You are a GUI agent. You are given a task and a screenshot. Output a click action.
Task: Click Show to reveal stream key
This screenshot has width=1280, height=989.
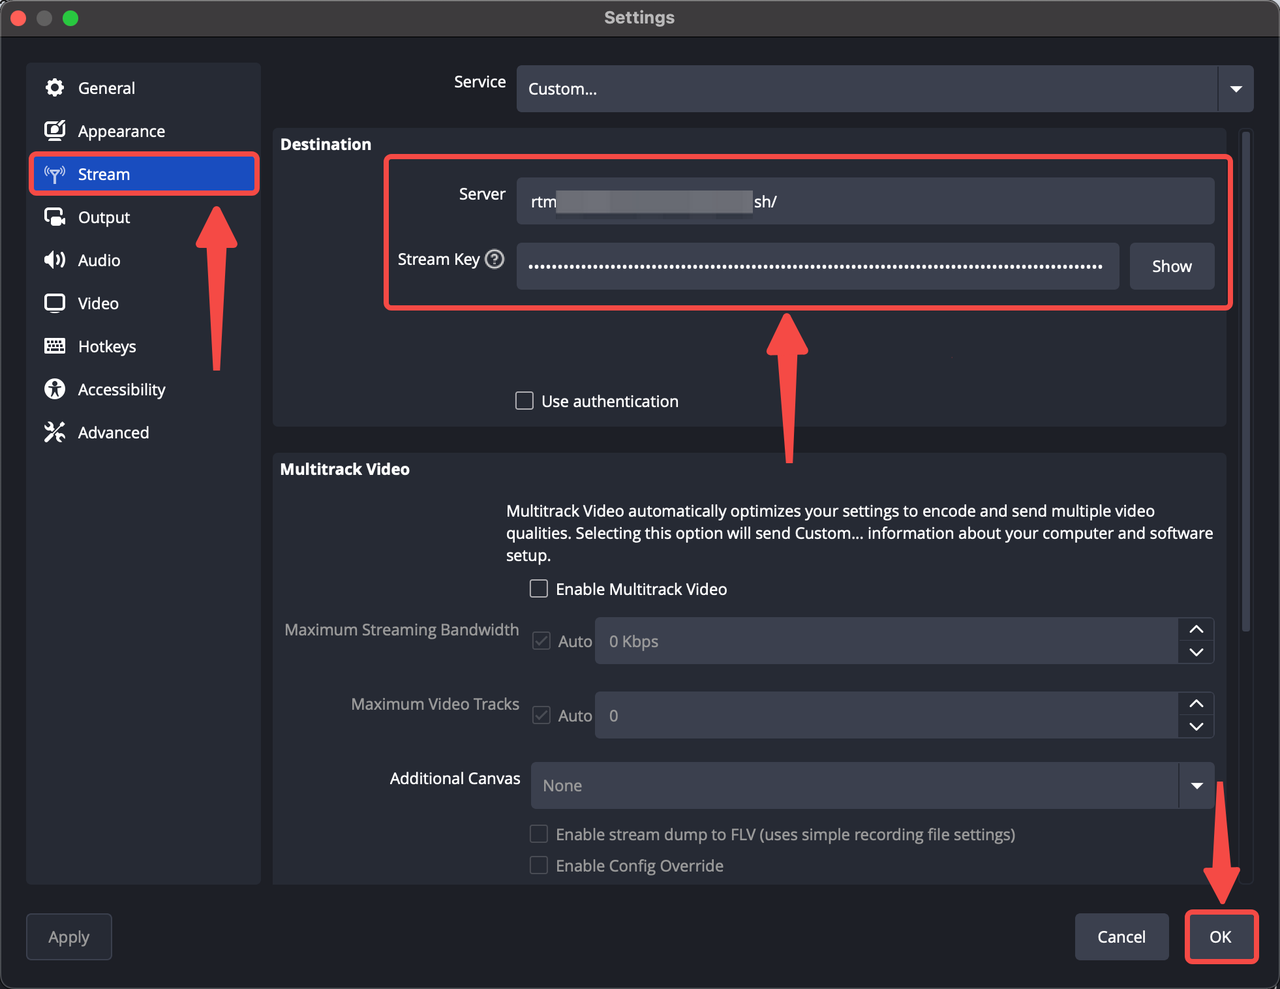(x=1171, y=266)
